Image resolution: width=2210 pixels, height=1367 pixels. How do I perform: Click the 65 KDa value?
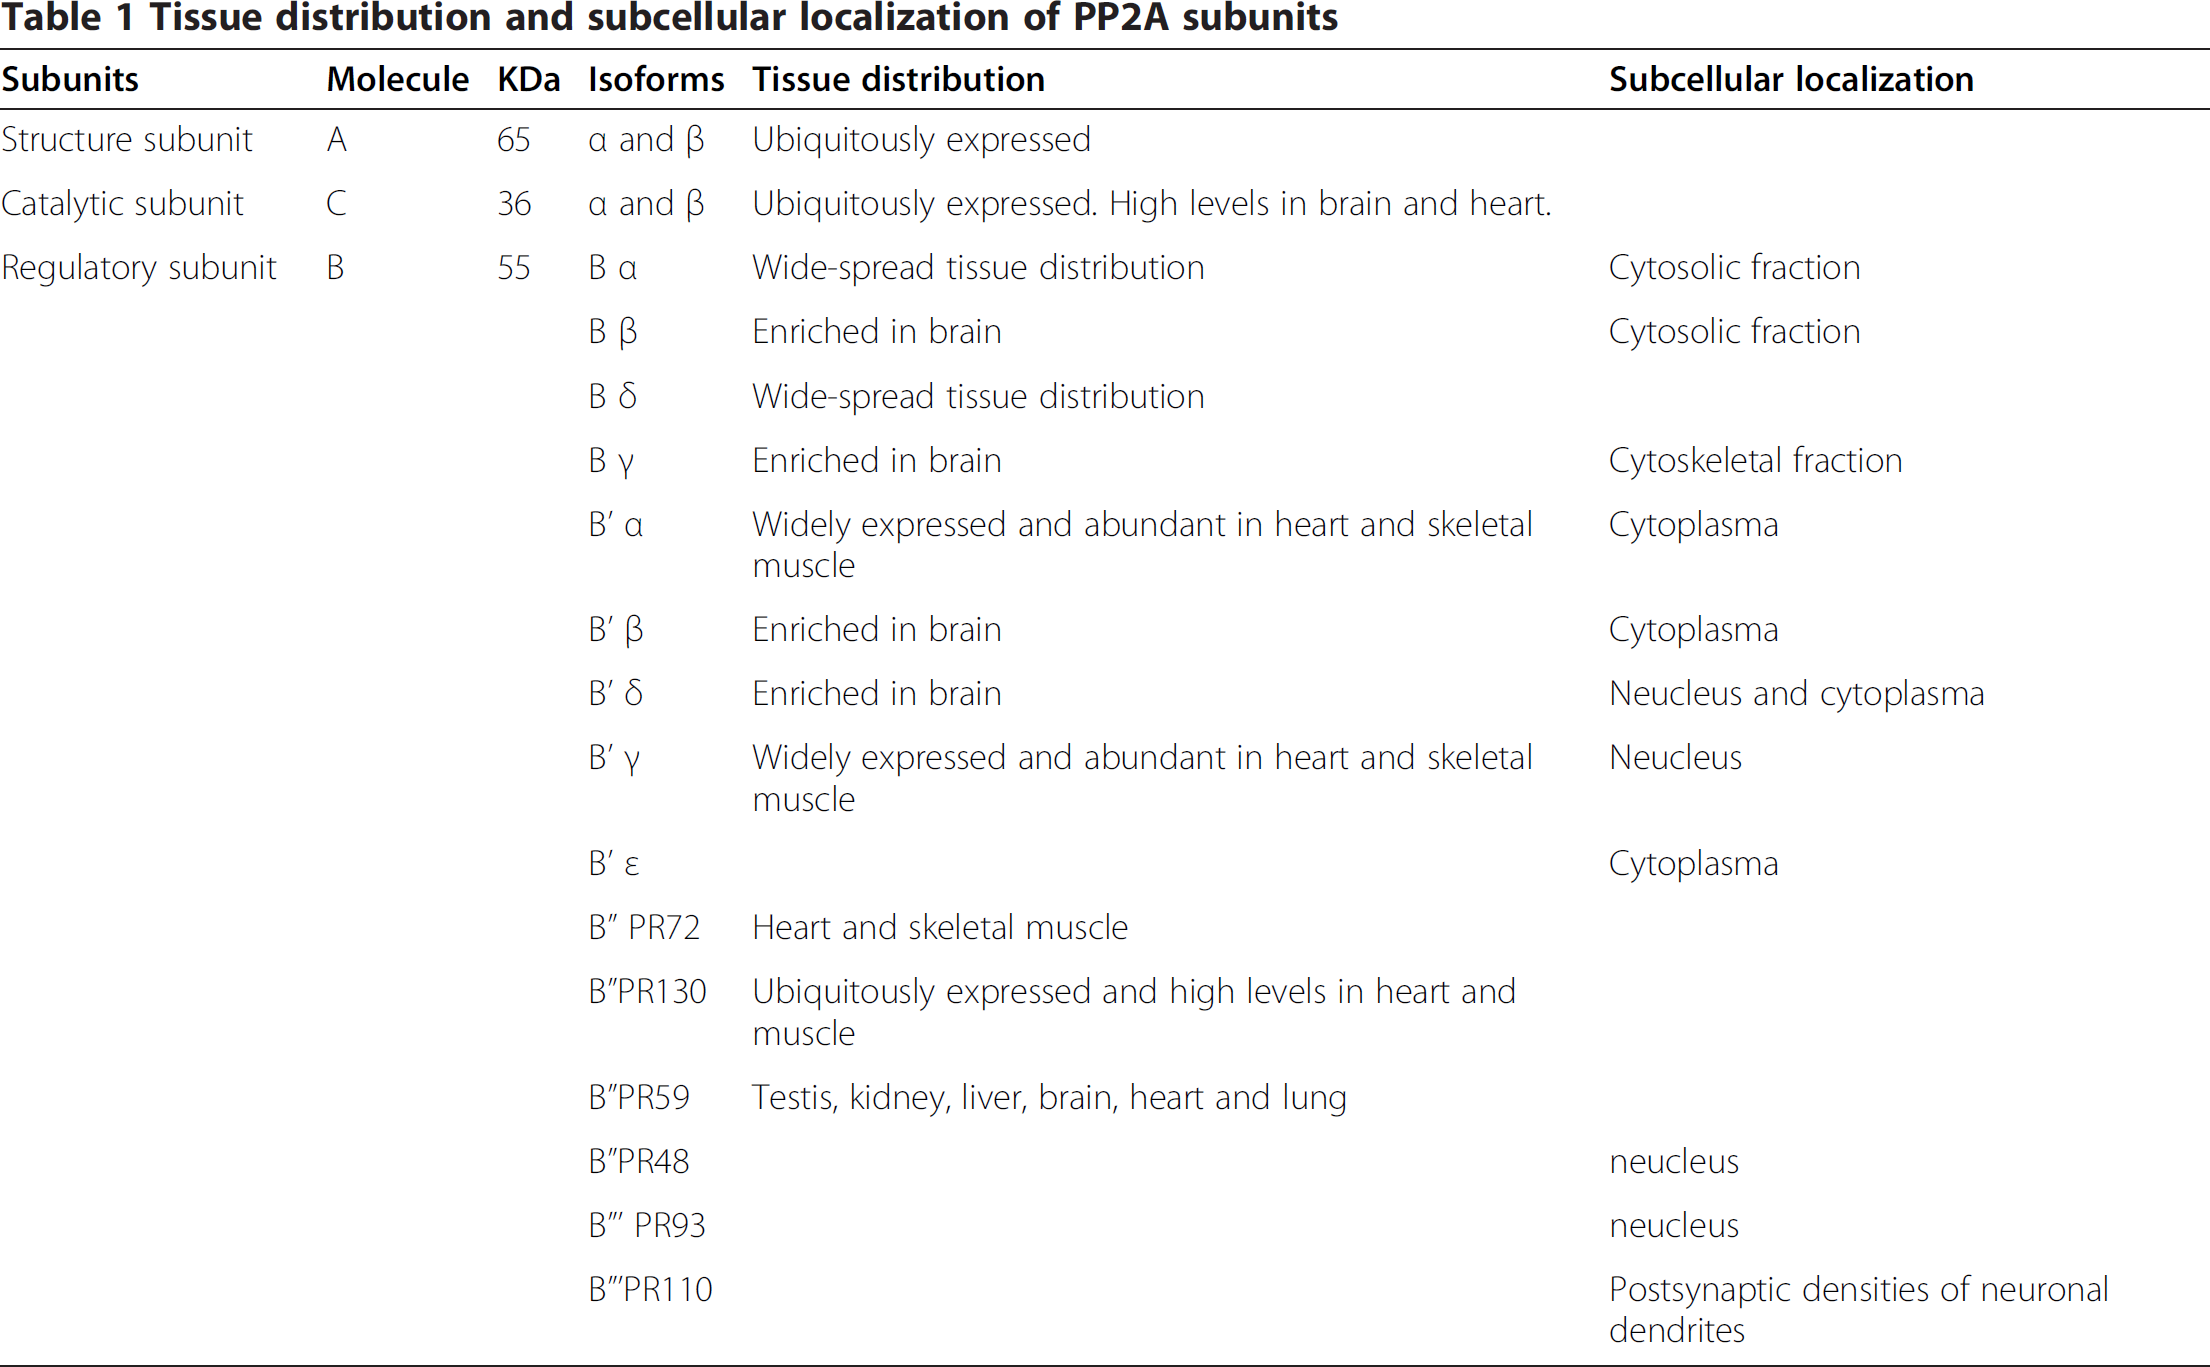click(513, 139)
